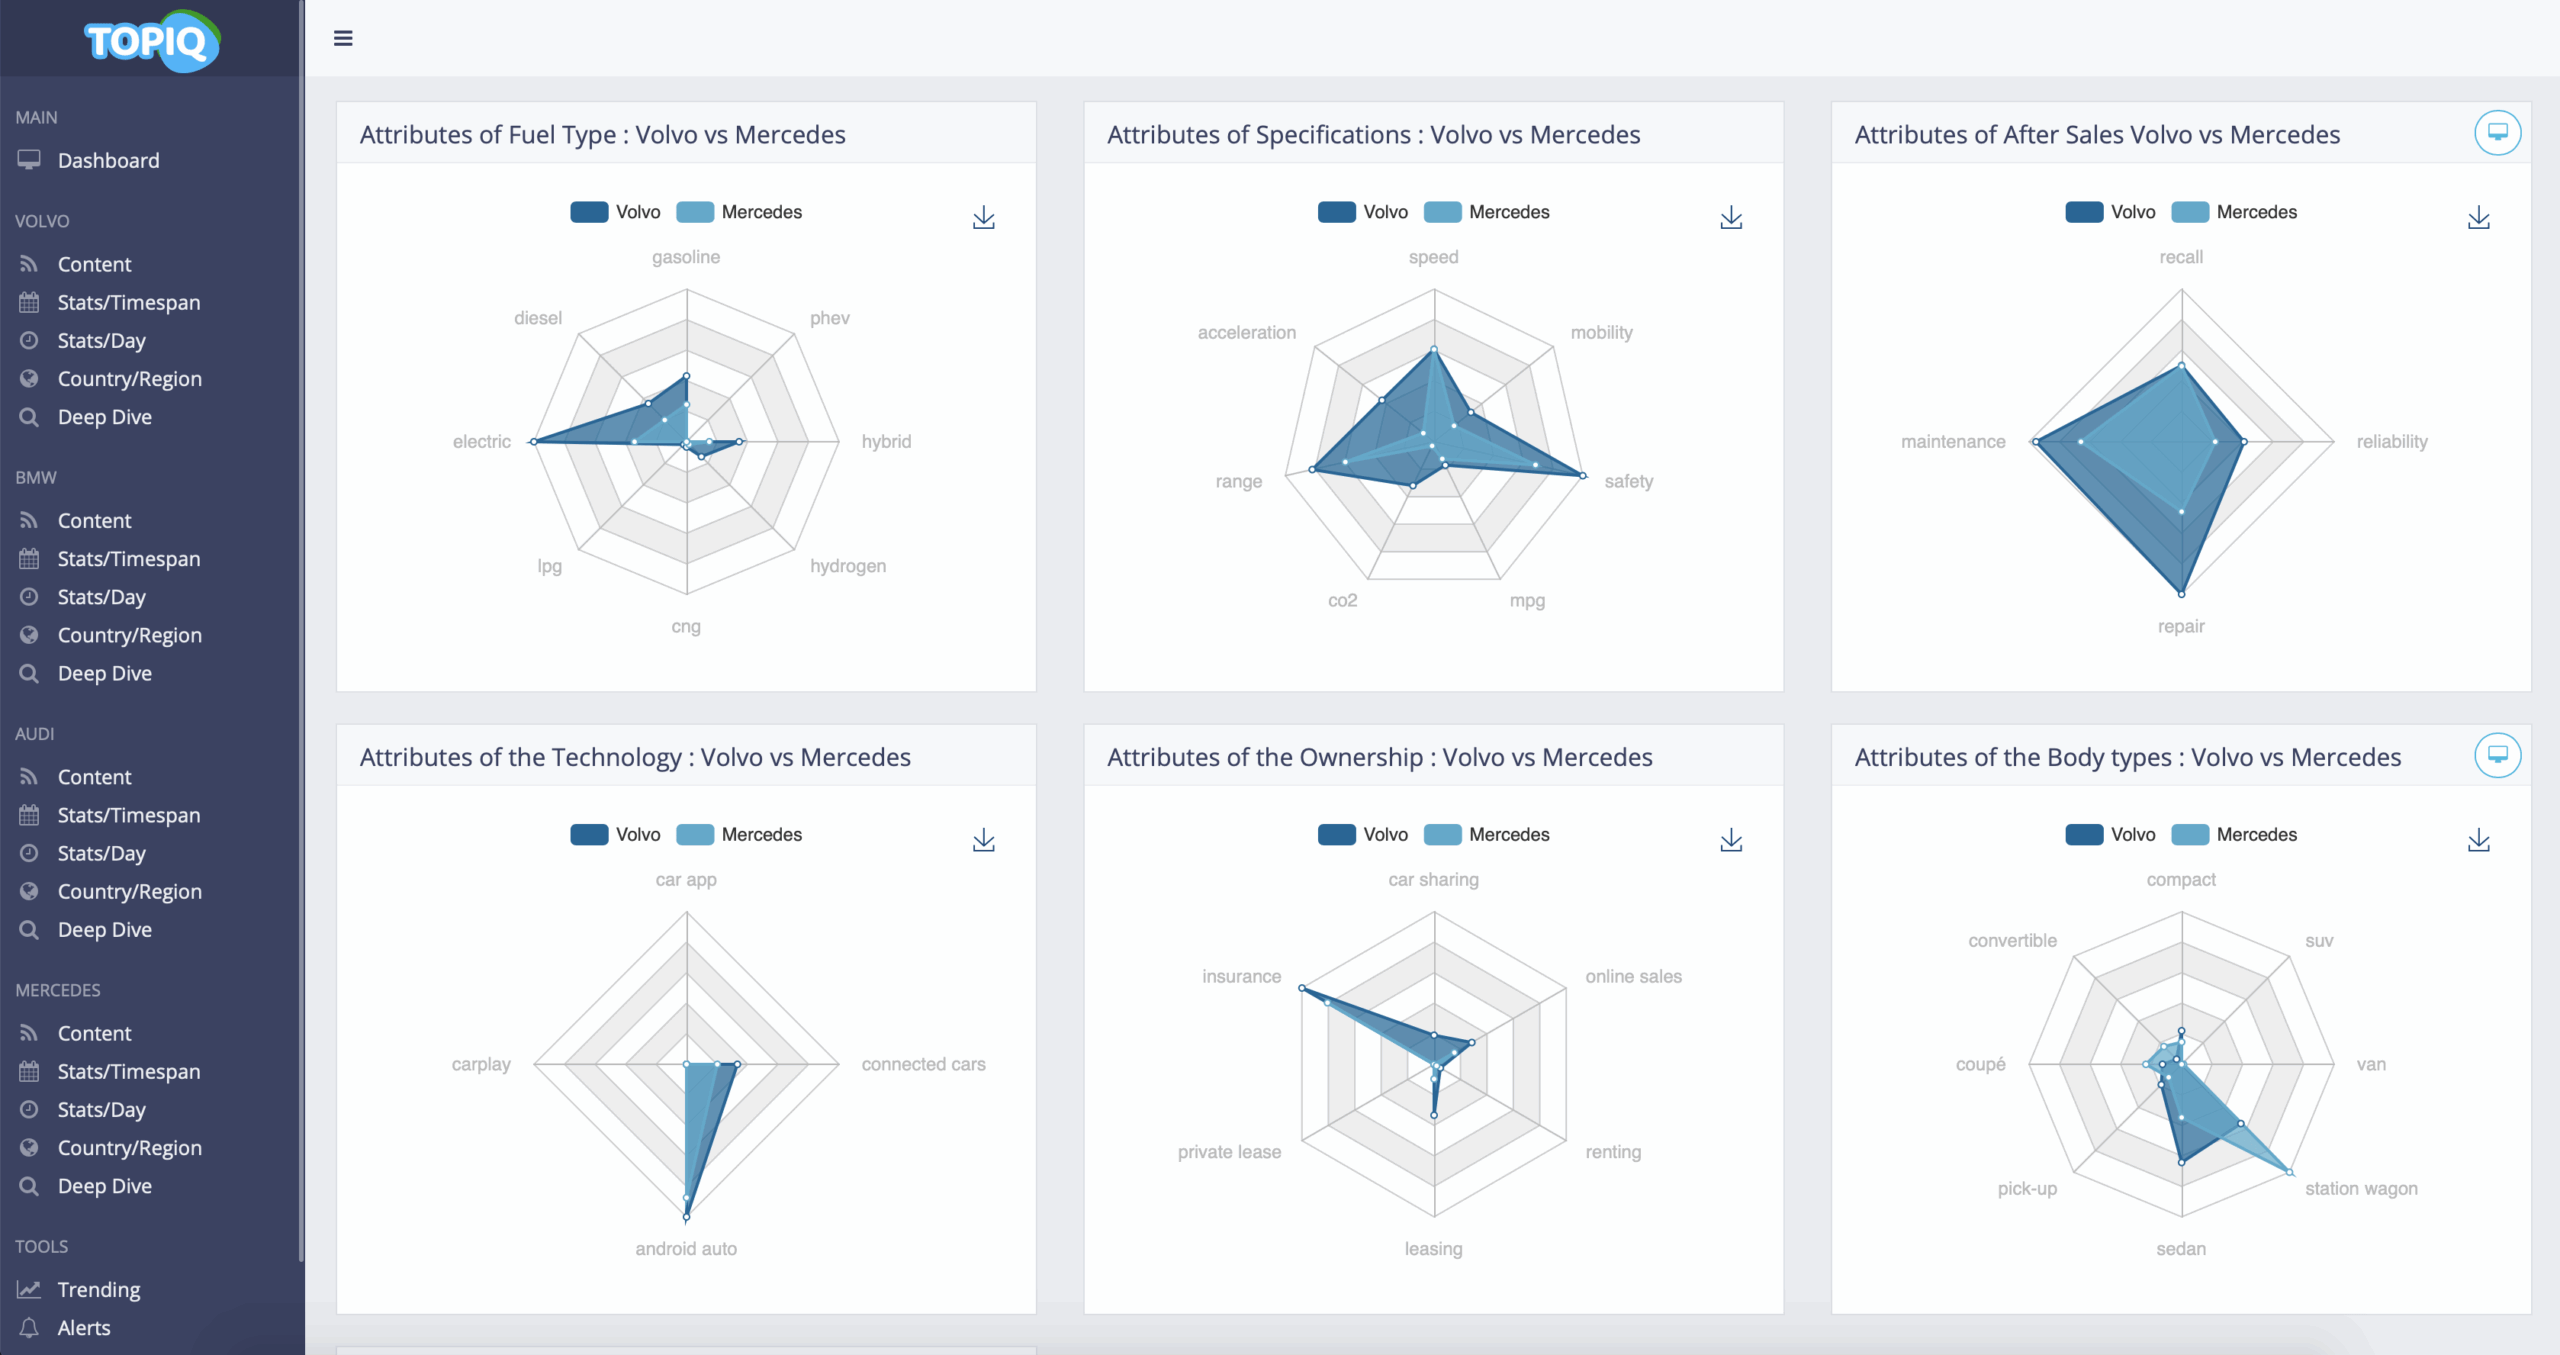Download the Specifications radar chart
Image resolution: width=2560 pixels, height=1355 pixels.
1731,218
